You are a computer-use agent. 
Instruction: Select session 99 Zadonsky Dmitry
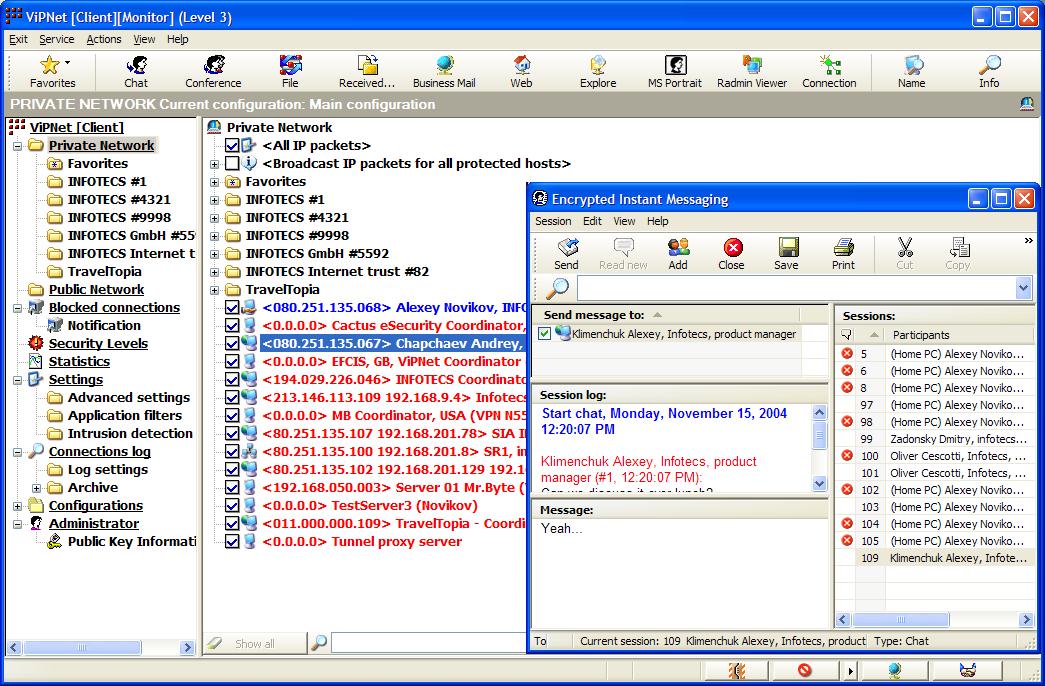[934, 439]
